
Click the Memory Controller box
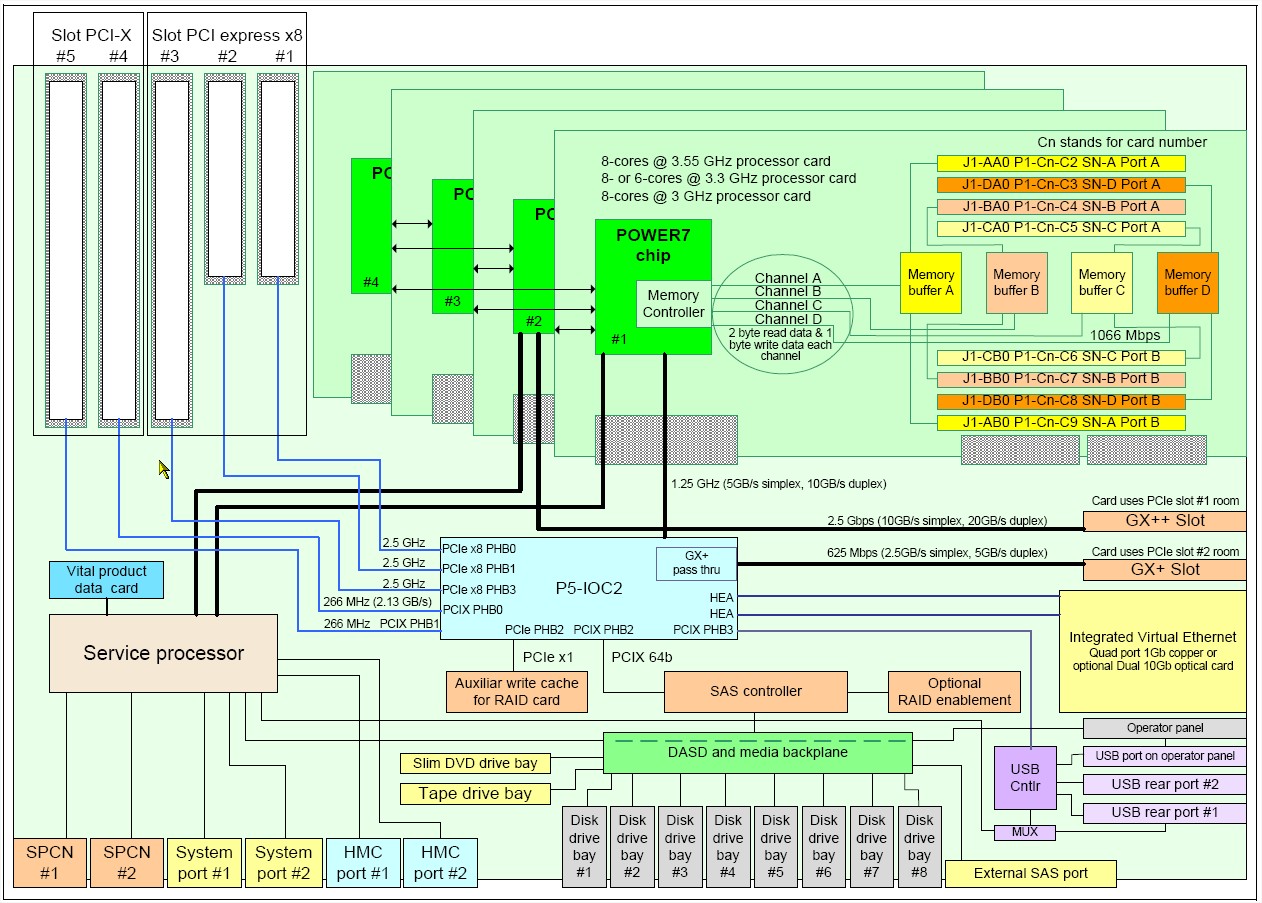(x=673, y=304)
